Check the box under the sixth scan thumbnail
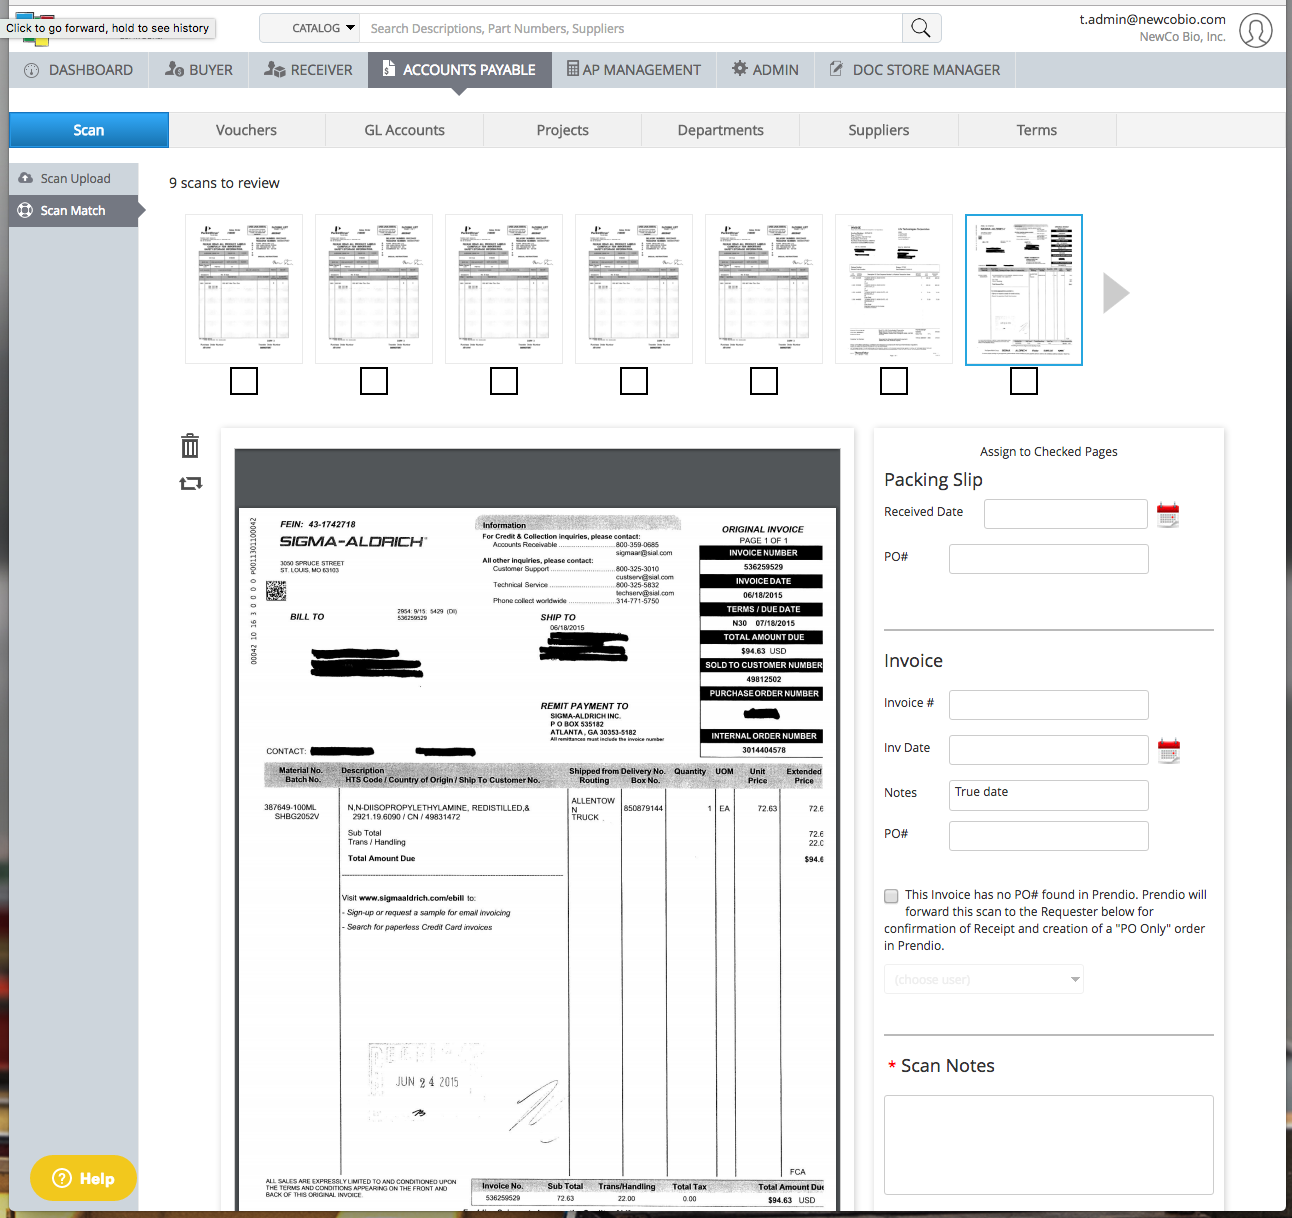Image resolution: width=1292 pixels, height=1218 pixels. point(894,381)
